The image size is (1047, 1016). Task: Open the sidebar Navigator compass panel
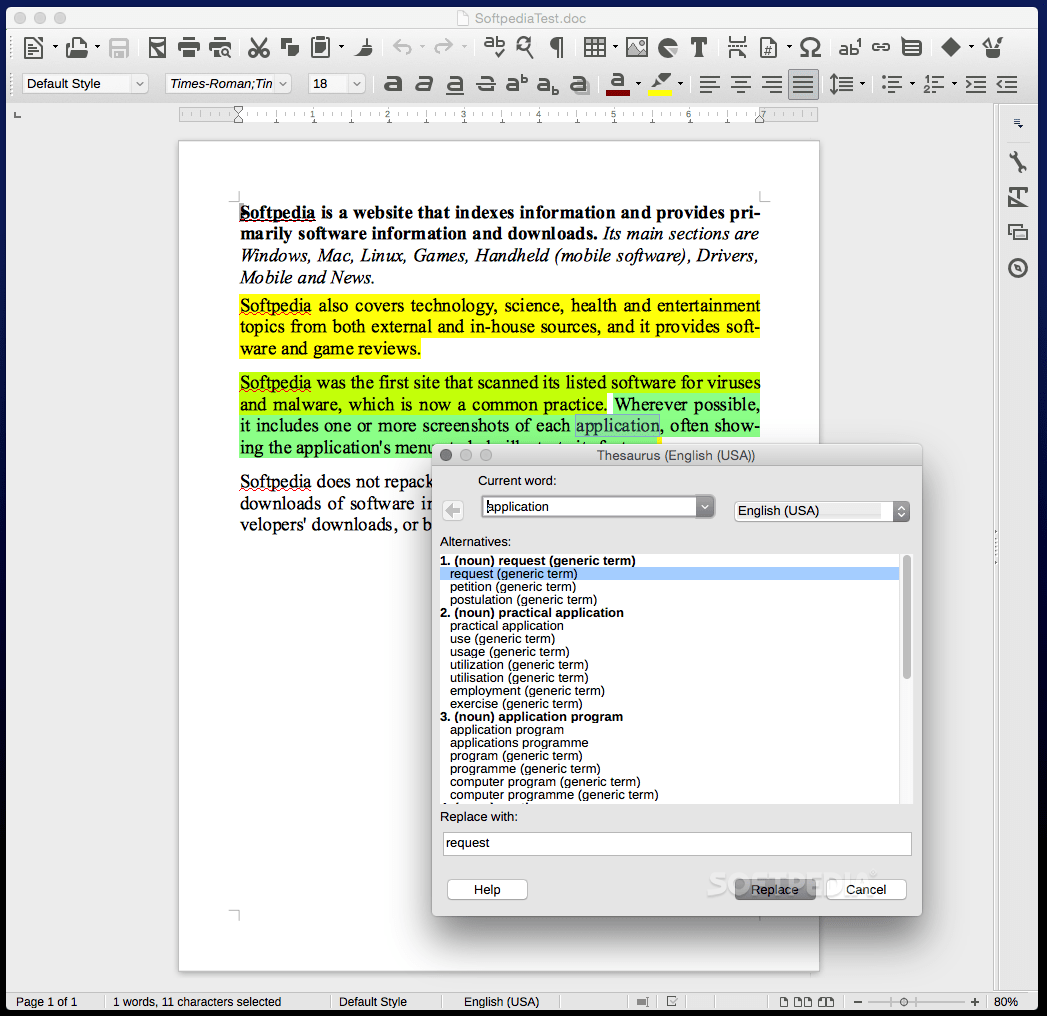coord(1018,268)
